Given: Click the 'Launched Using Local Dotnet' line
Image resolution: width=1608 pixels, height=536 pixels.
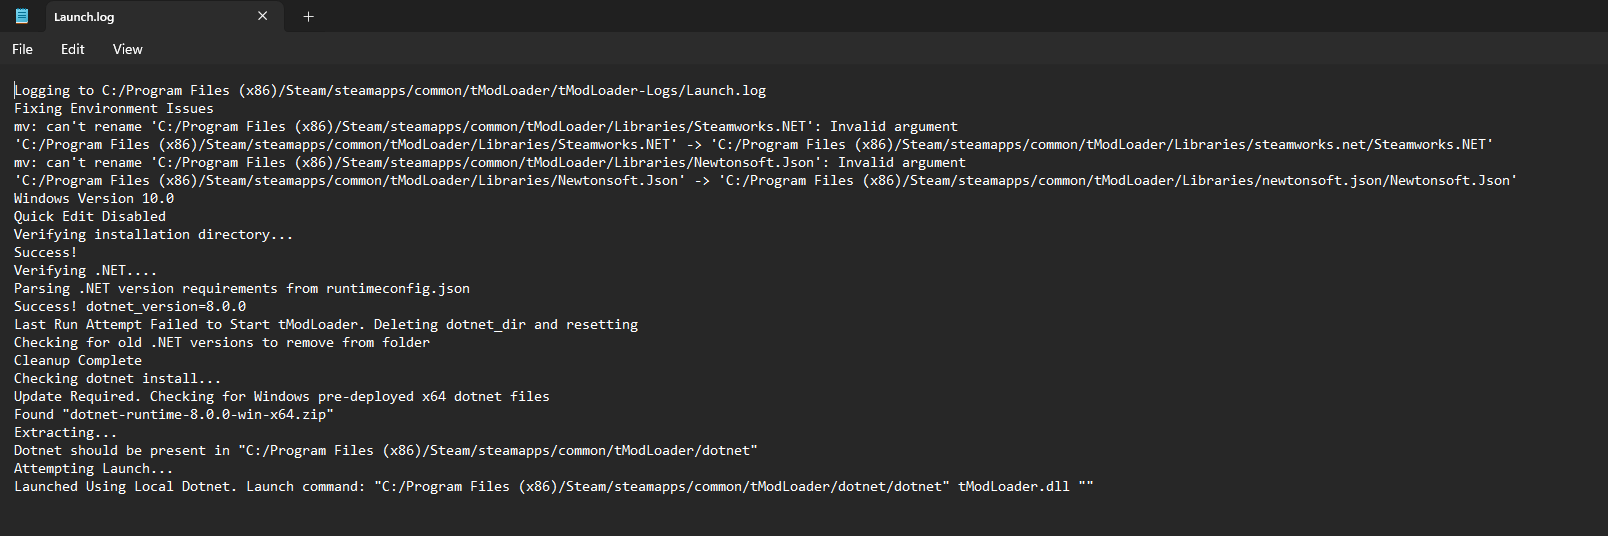Looking at the screenshot, I should click(553, 487).
